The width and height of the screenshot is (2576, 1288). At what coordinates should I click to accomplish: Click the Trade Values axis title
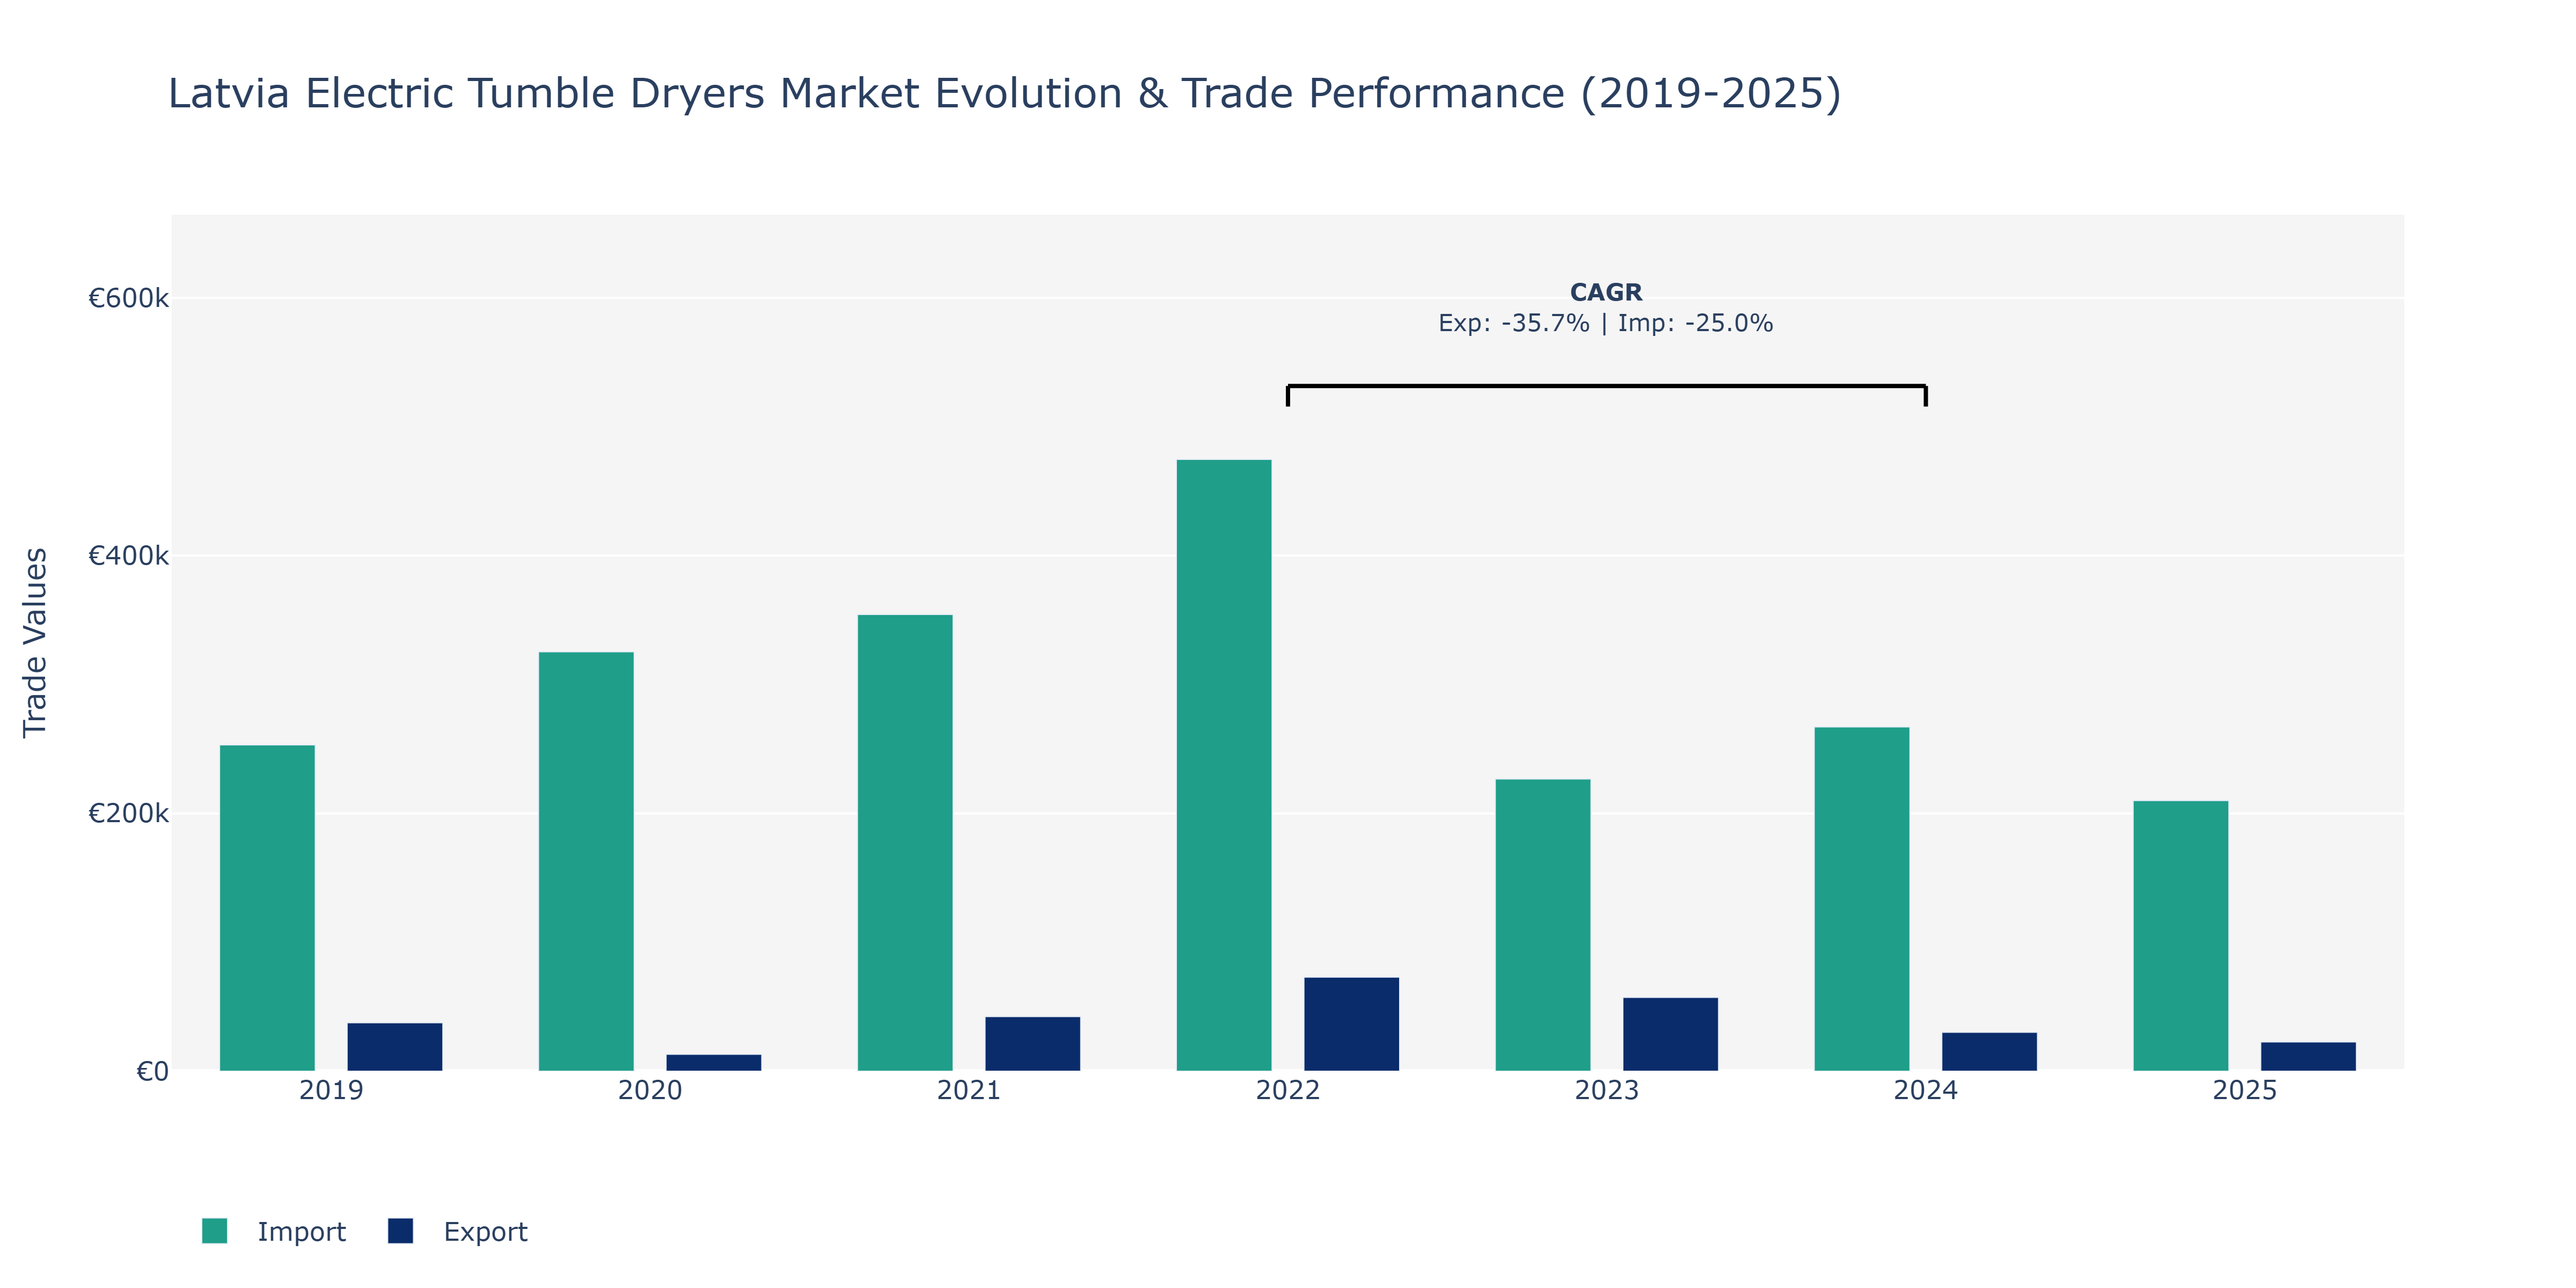[35, 642]
